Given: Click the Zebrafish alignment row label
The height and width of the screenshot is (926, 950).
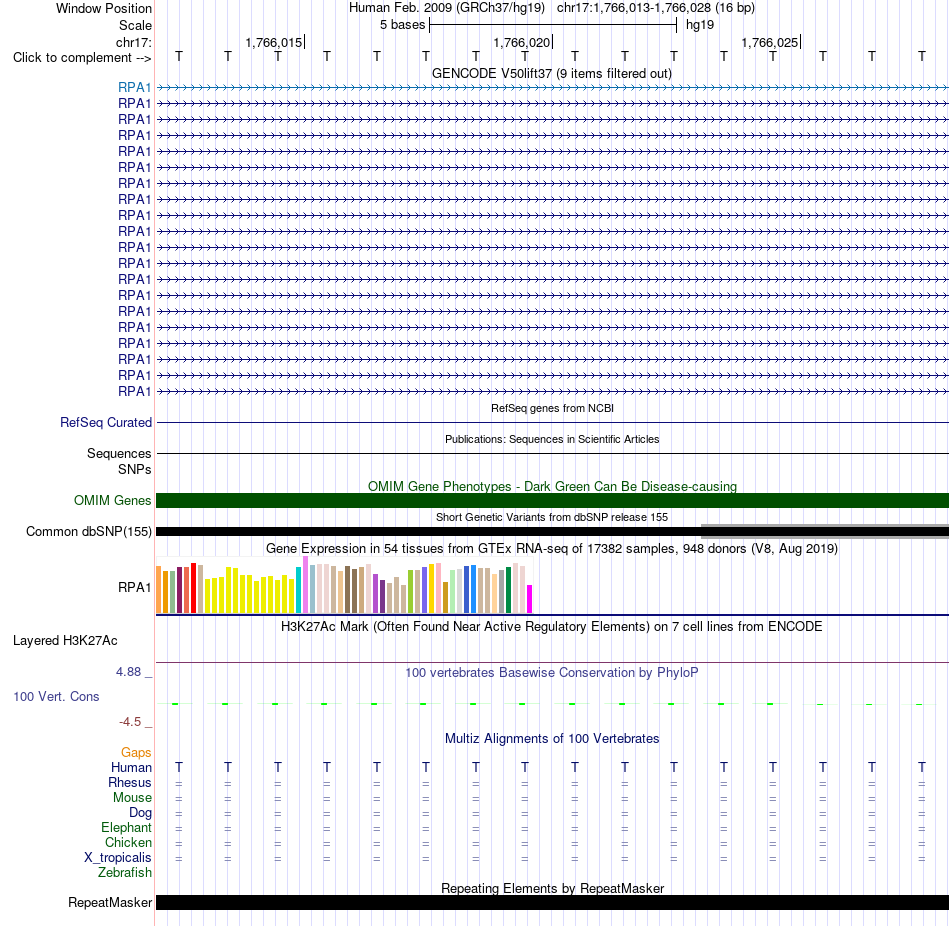Looking at the screenshot, I should [x=125, y=873].
